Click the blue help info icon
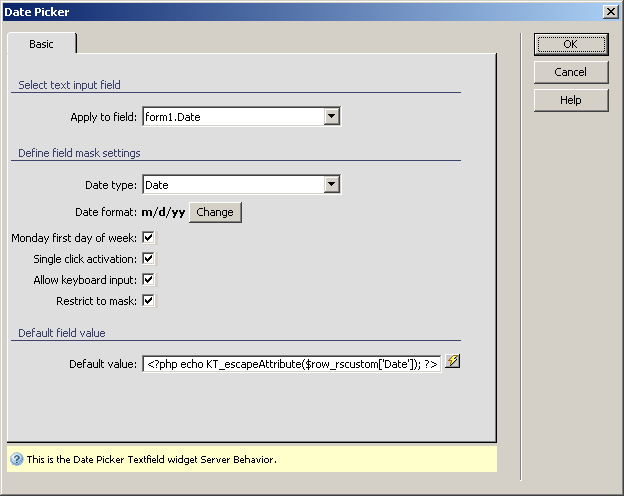The image size is (624, 496). point(16,460)
